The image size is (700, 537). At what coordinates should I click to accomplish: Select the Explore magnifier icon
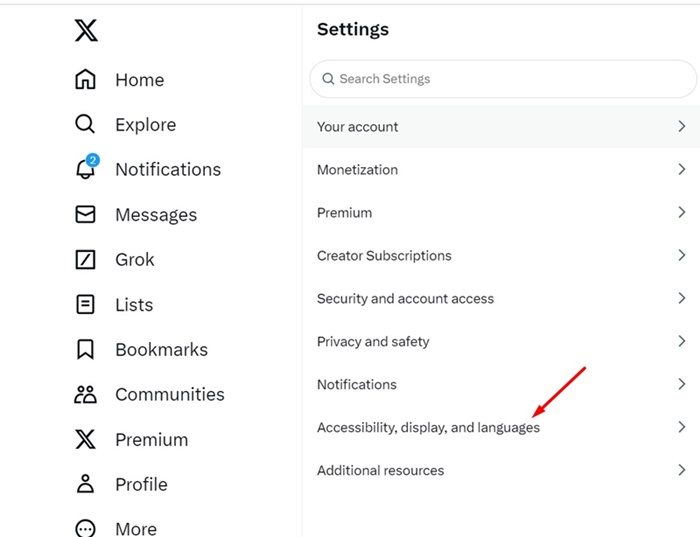85,124
